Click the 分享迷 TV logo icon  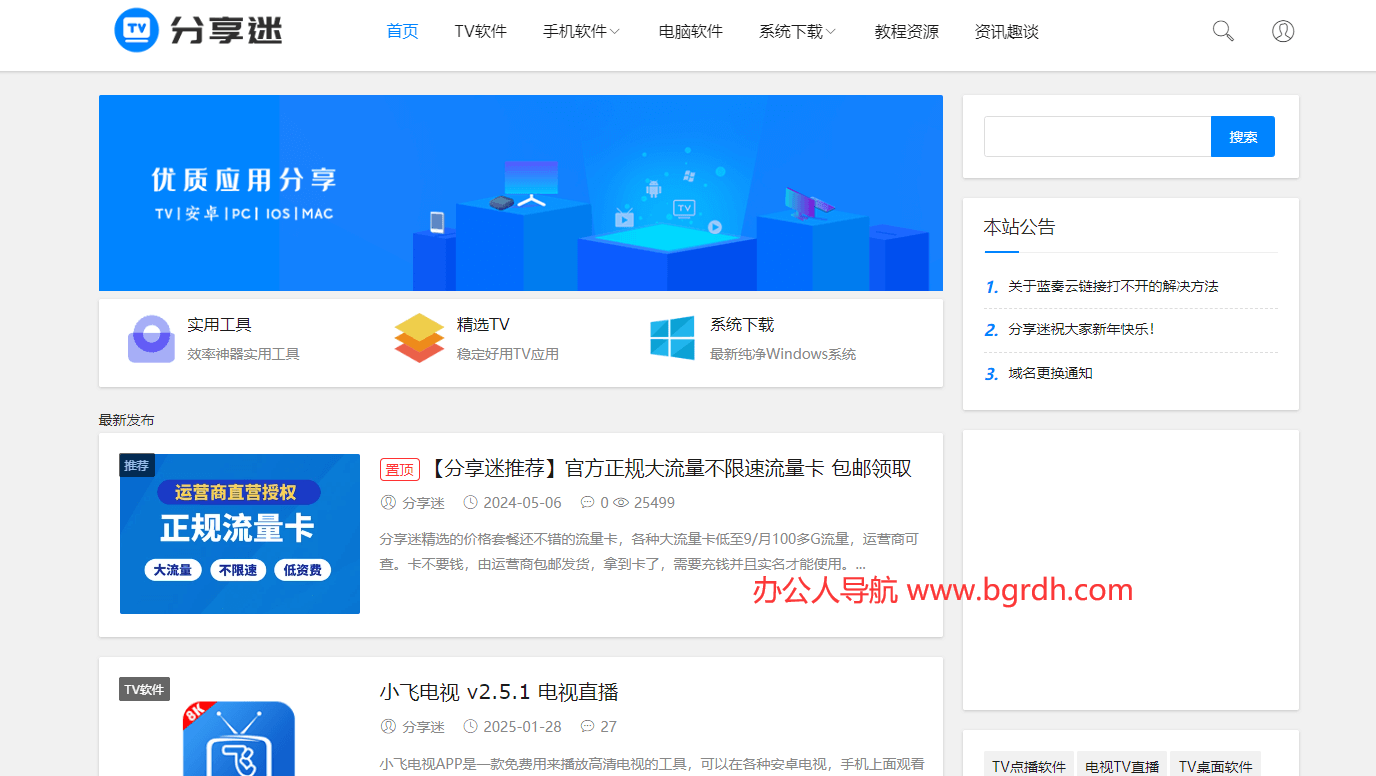coord(137,30)
